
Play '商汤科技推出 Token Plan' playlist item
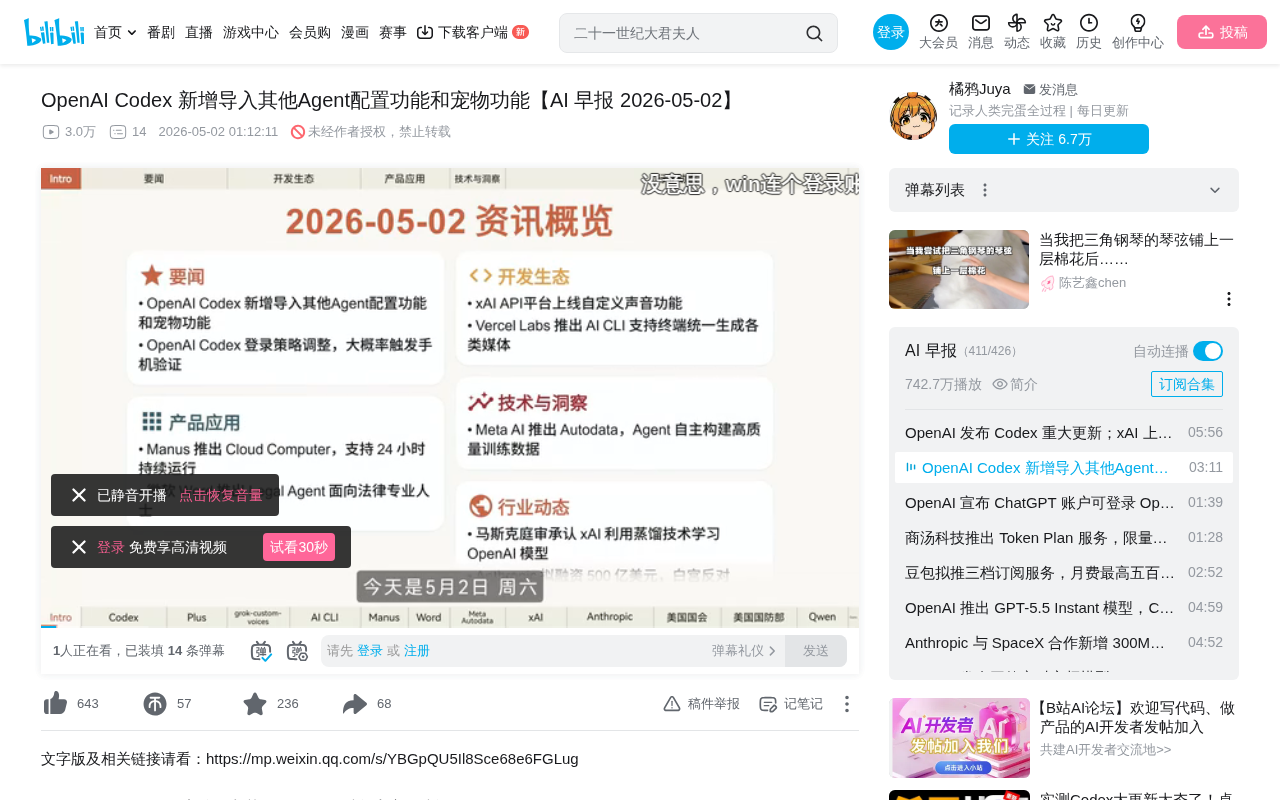pos(1064,537)
